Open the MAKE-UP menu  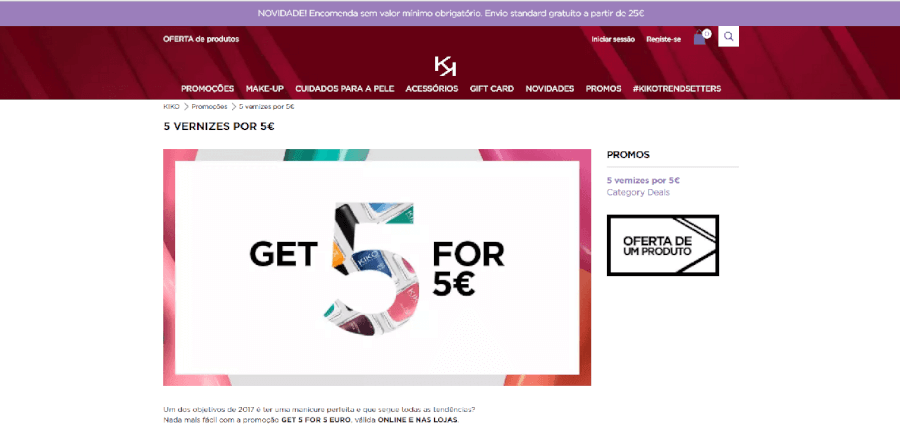(x=265, y=88)
